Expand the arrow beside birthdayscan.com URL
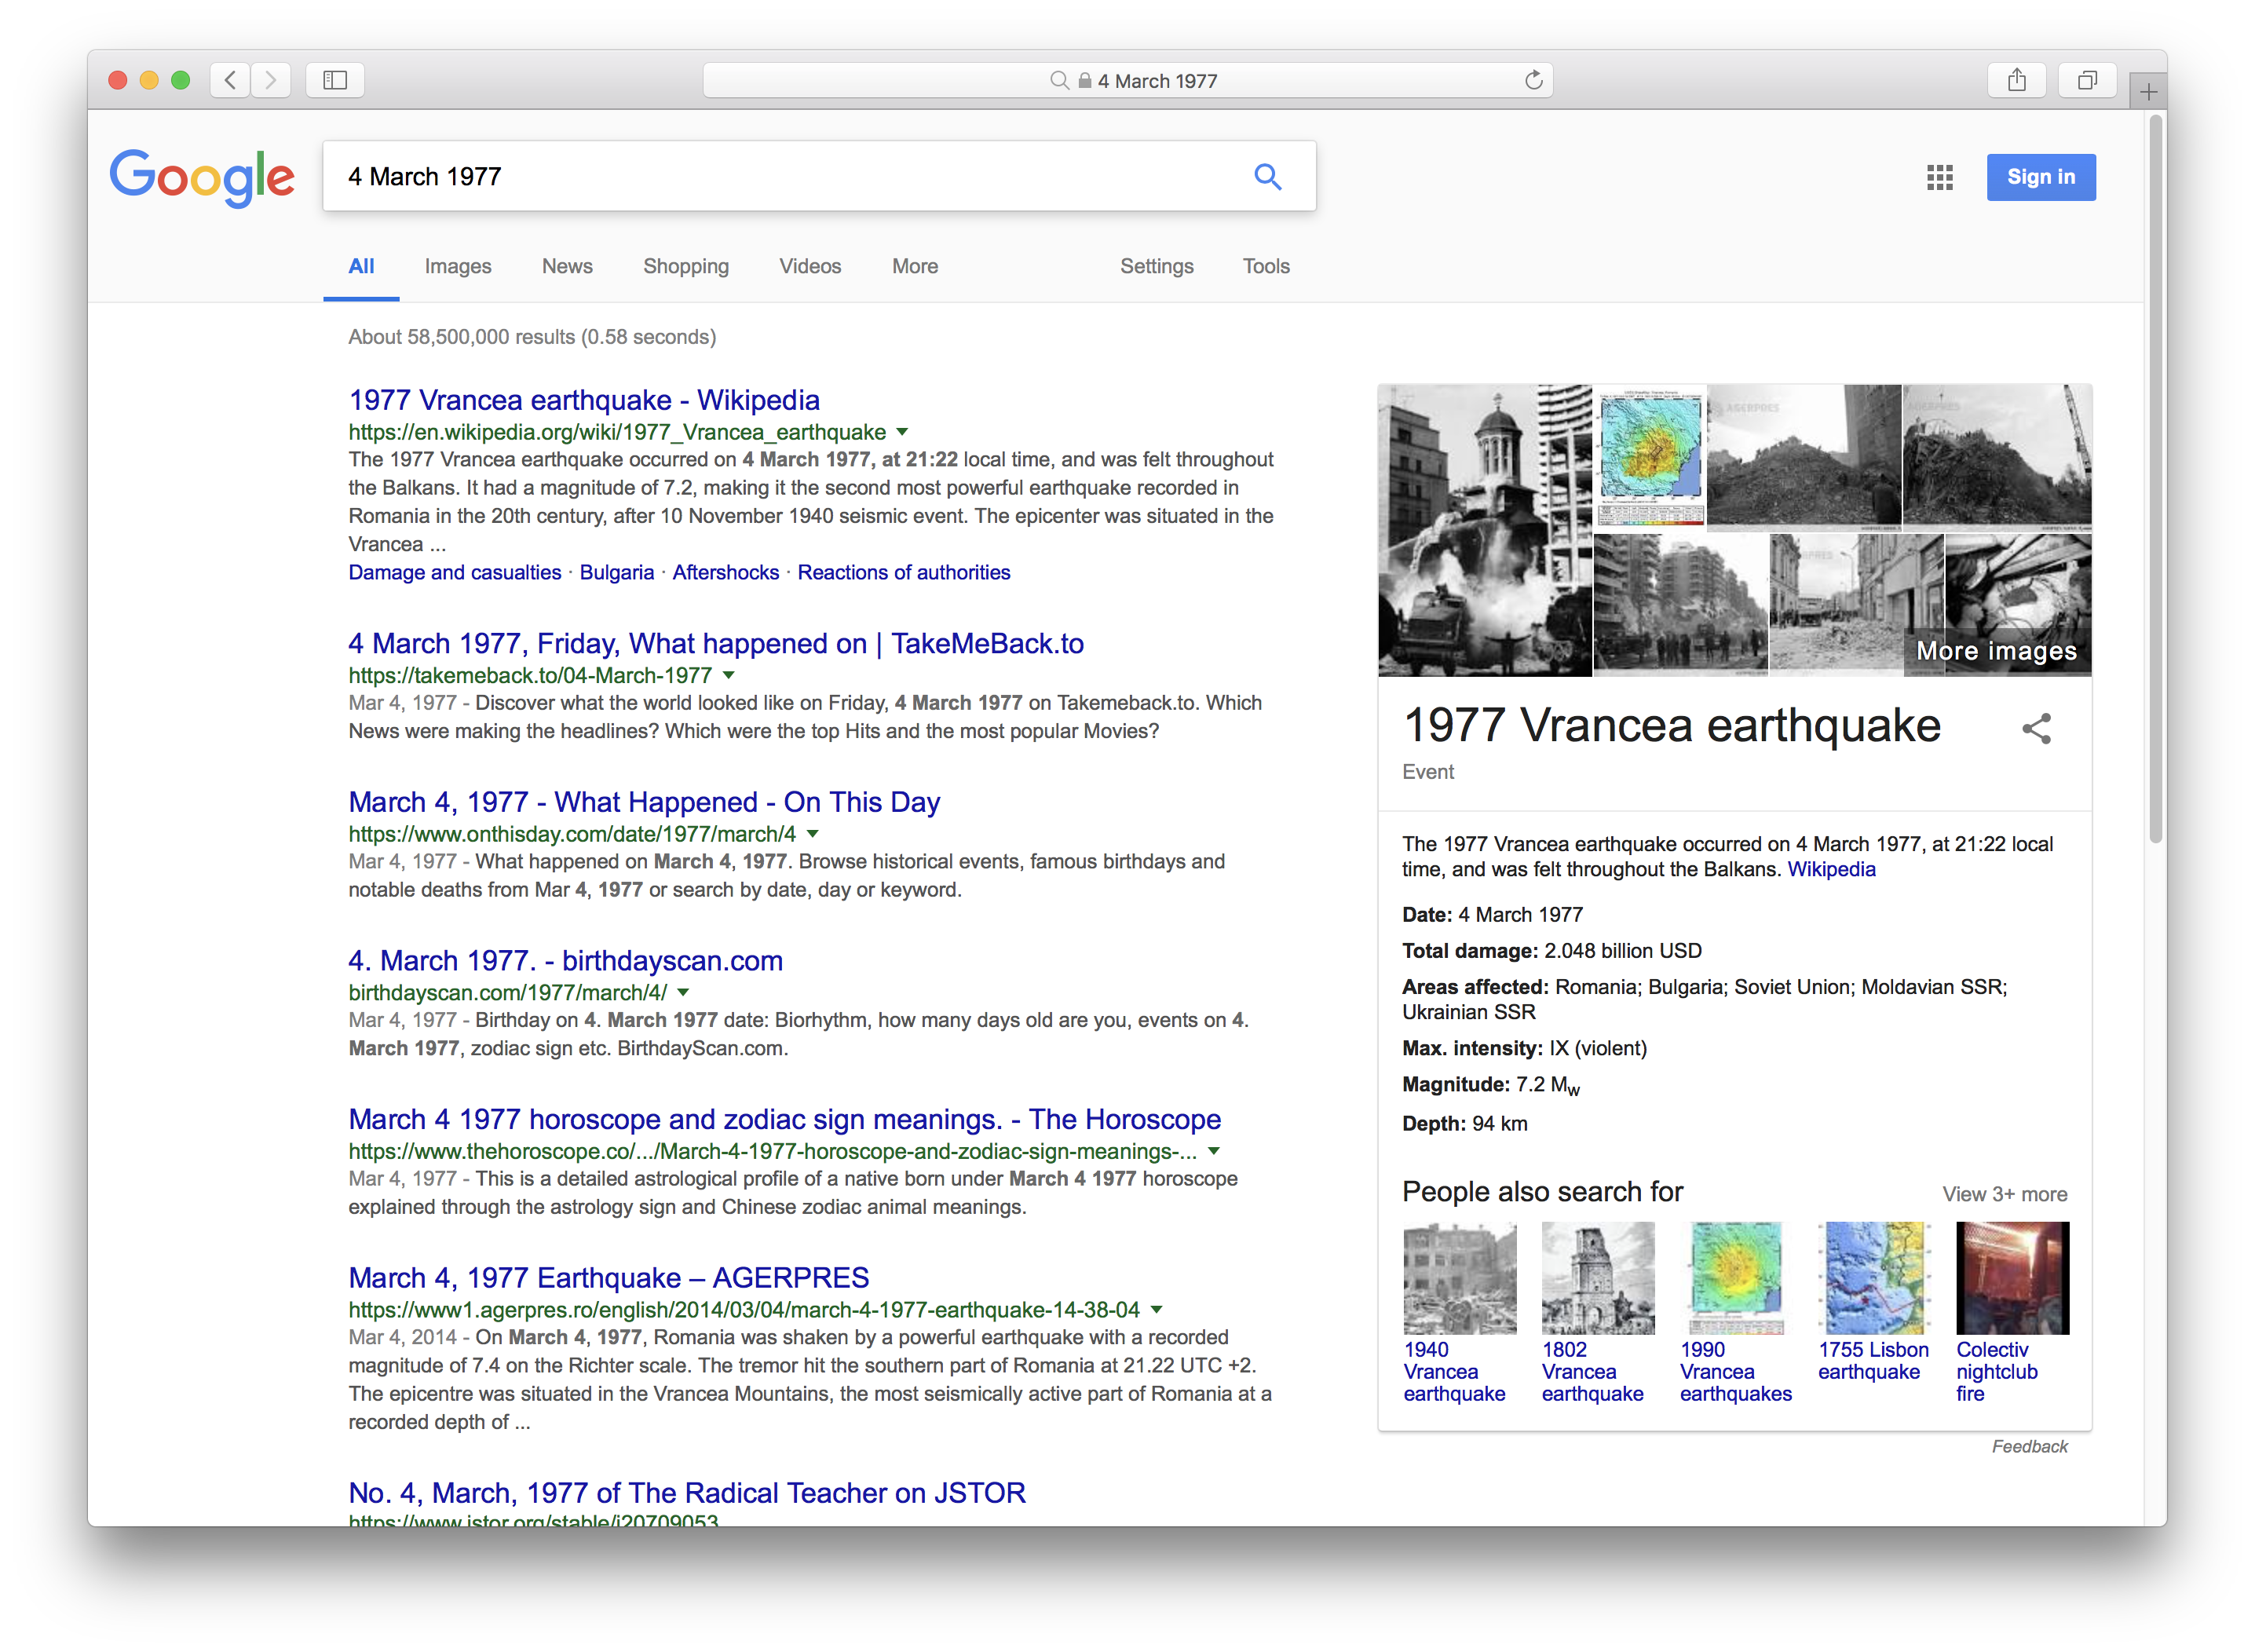Screen dimensions: 2255x1652 [x=684, y=993]
